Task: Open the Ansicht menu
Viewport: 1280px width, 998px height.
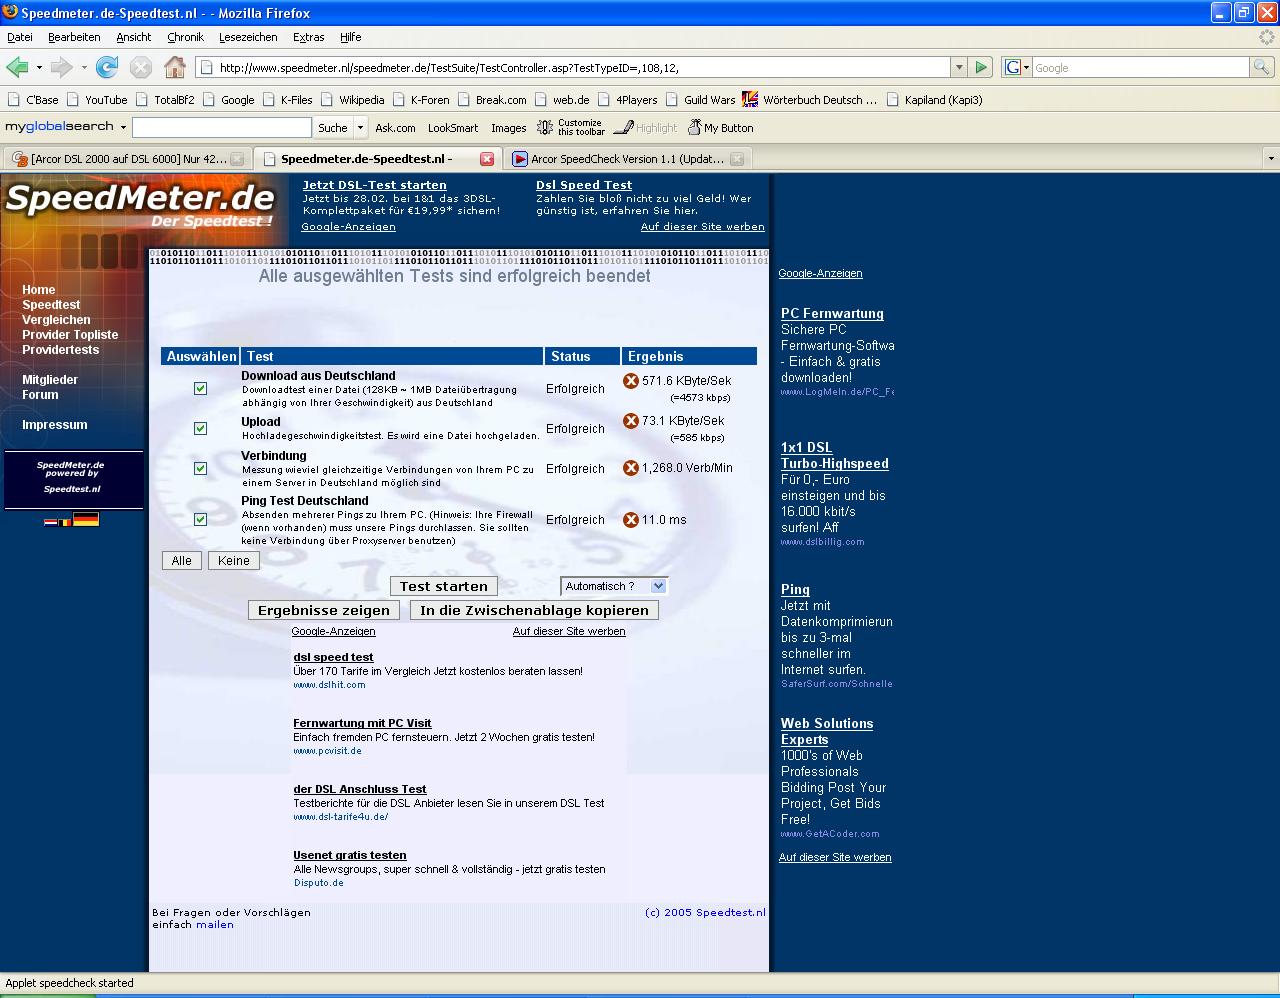Action: point(133,37)
